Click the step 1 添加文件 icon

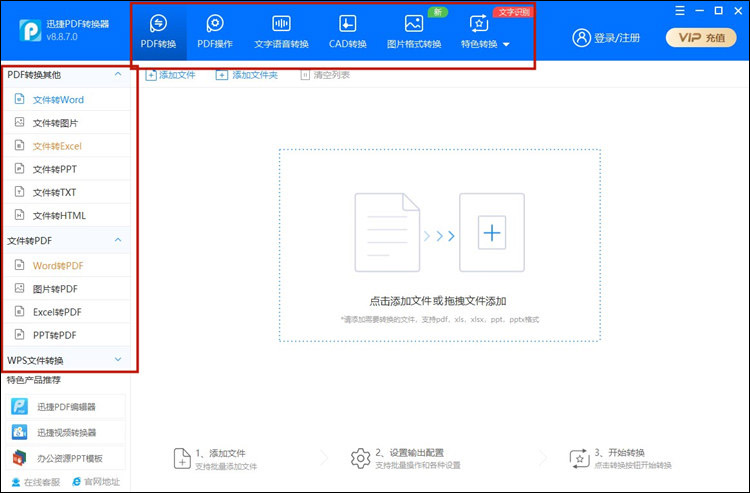point(182,459)
